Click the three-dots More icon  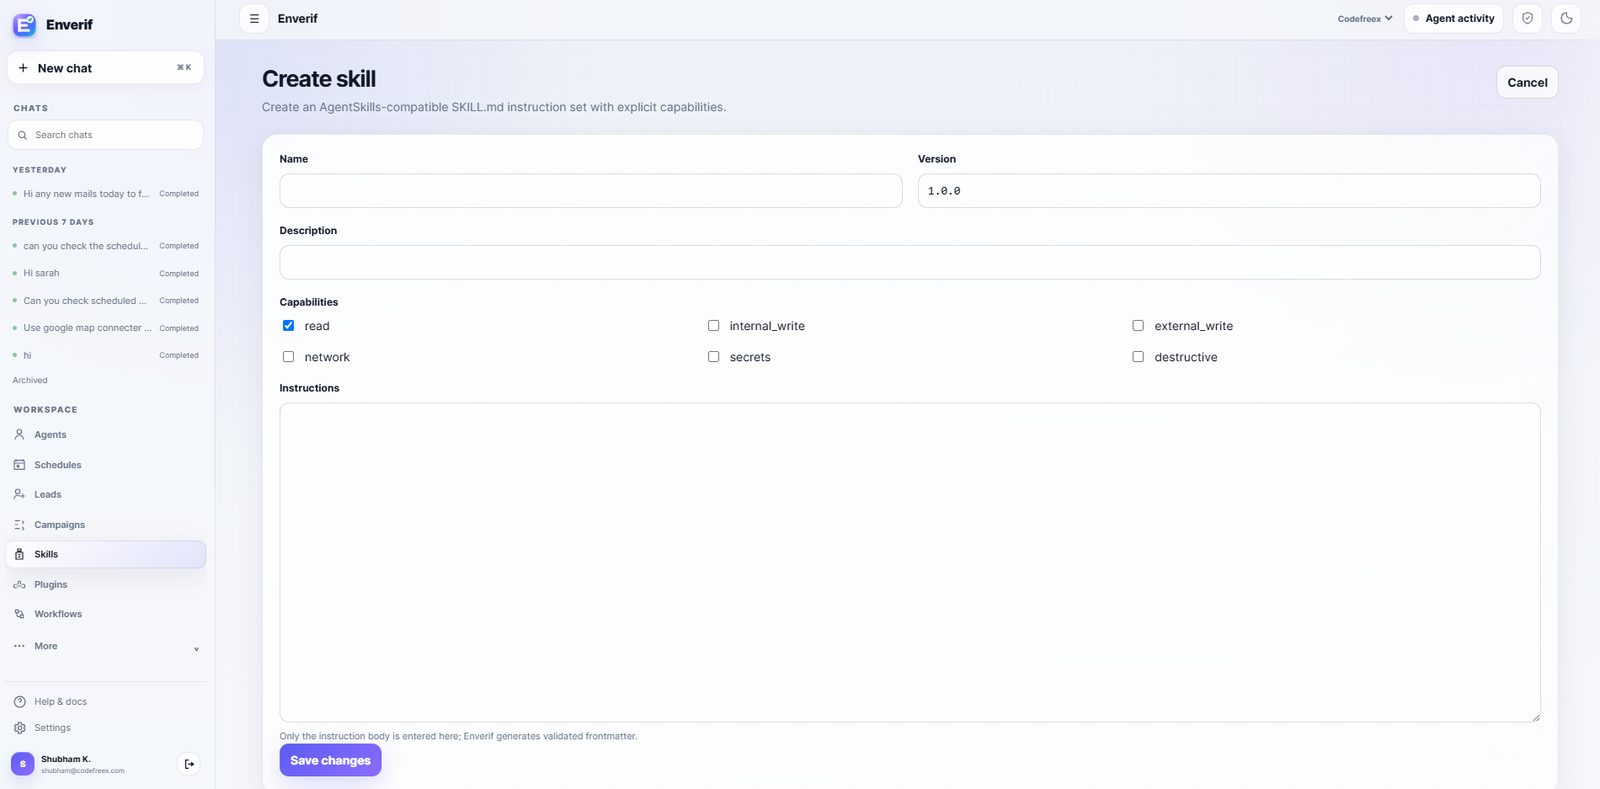tap(19, 646)
